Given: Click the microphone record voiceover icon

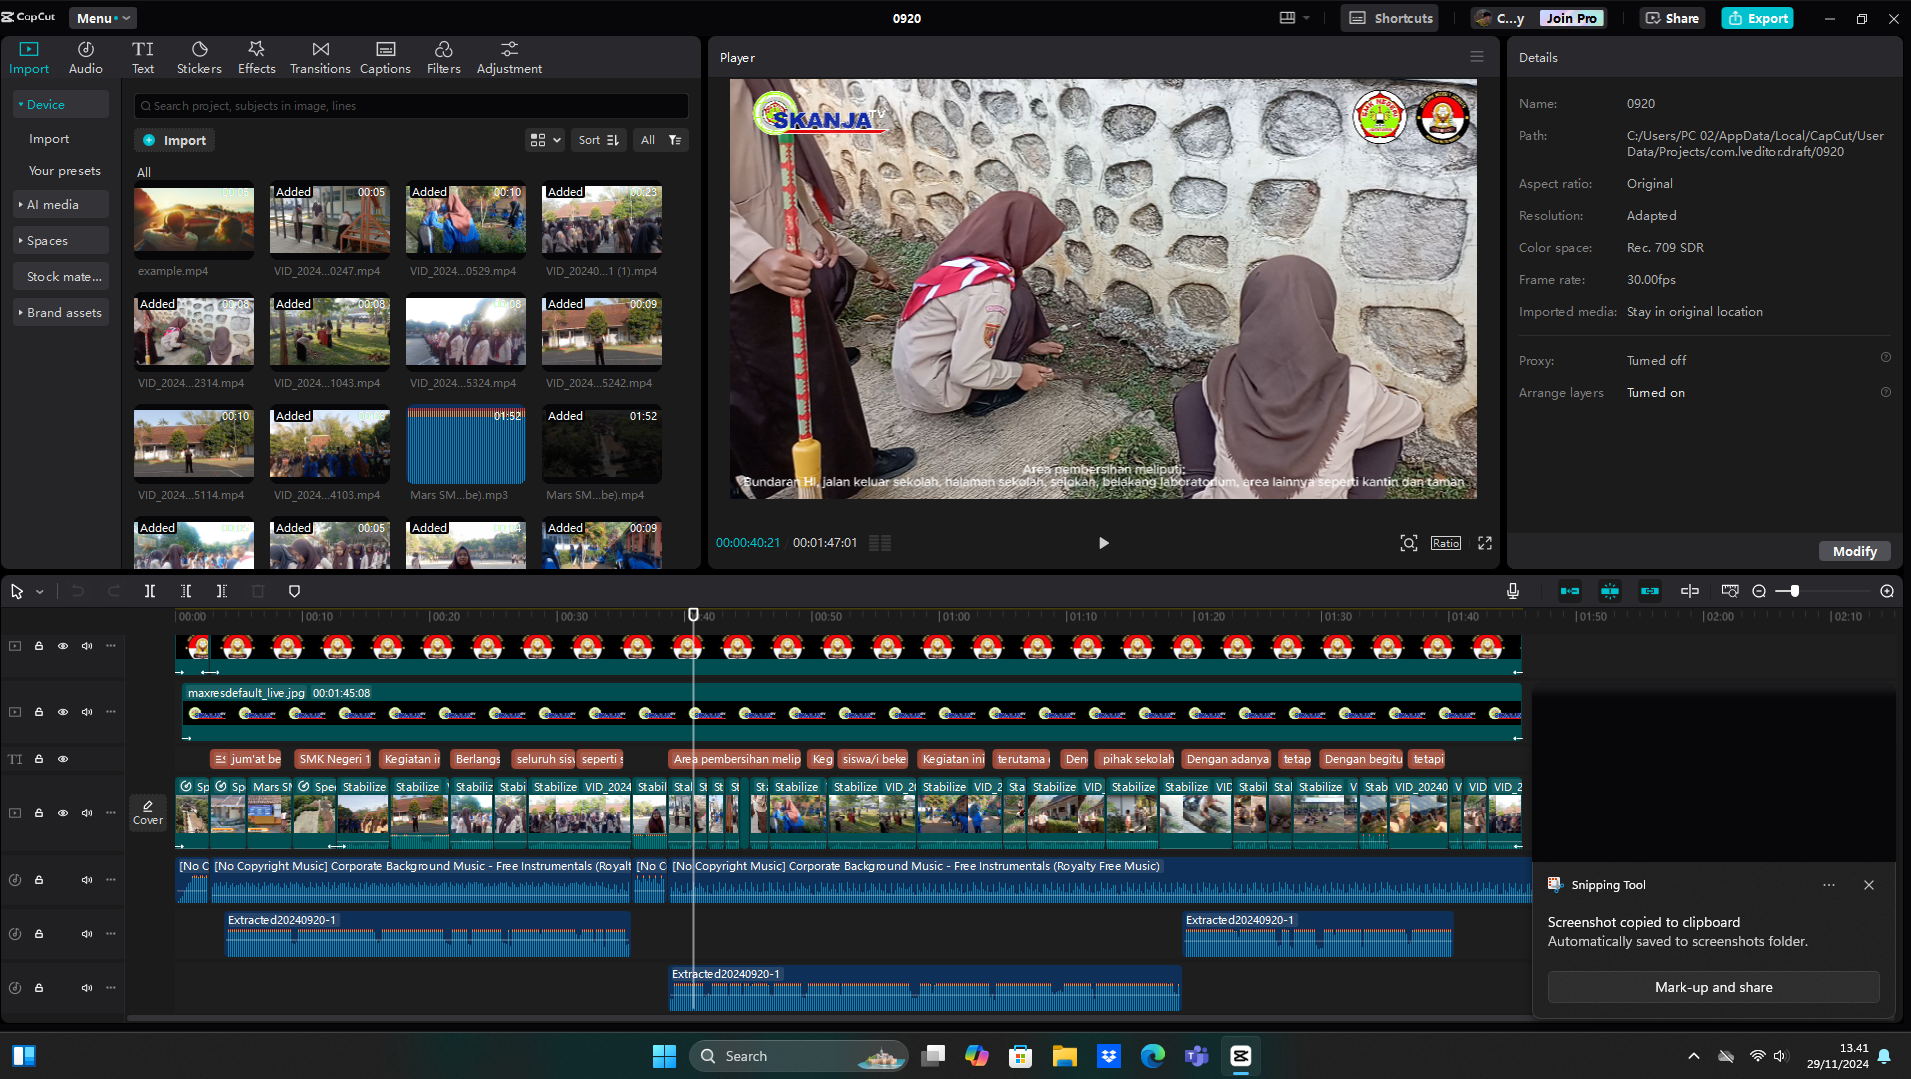Looking at the screenshot, I should click(x=1512, y=591).
